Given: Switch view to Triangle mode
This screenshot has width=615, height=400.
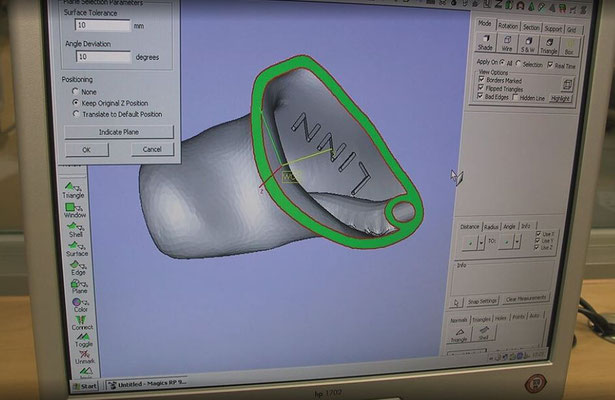Looking at the screenshot, I should click(549, 46).
